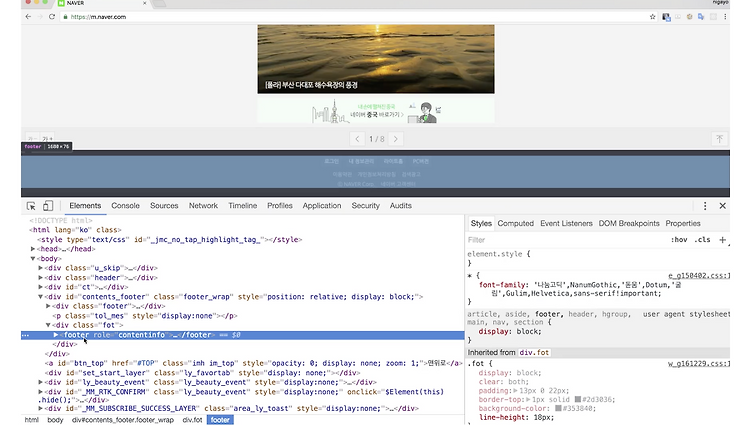The width and height of the screenshot is (750, 425).
Task: Click the Naver China banner image
Action: click(376, 111)
